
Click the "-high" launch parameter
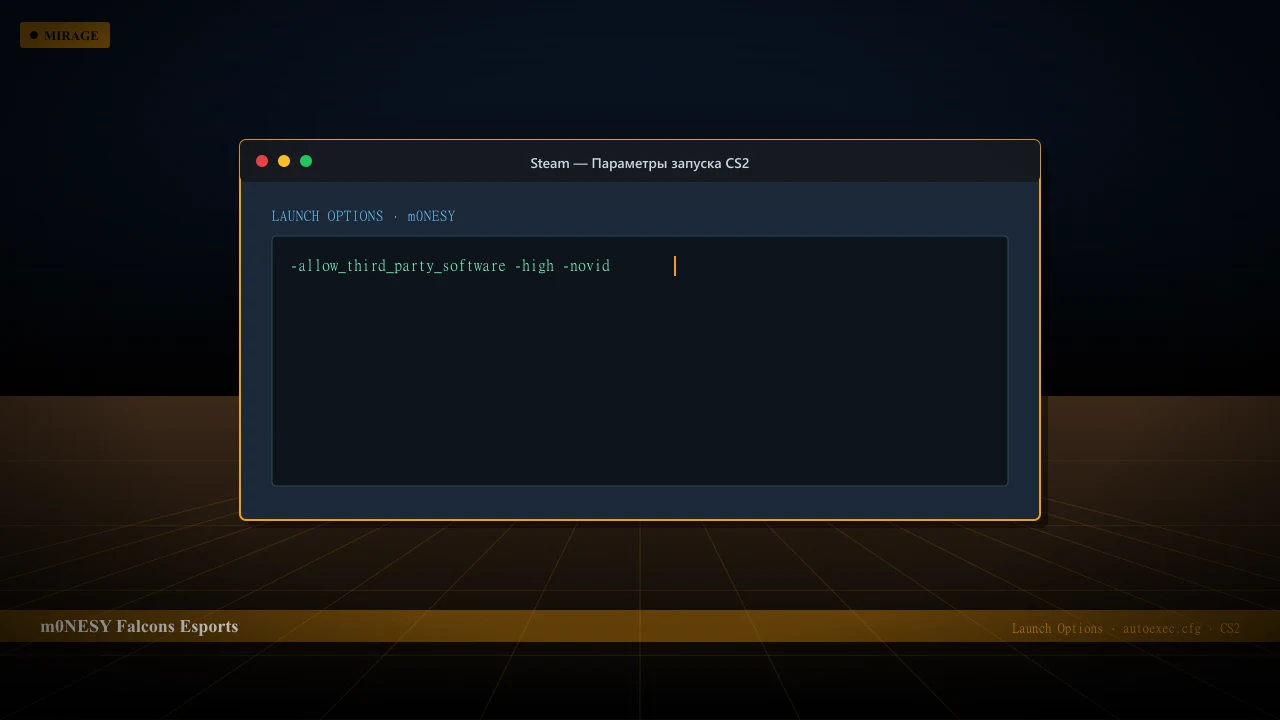click(534, 266)
